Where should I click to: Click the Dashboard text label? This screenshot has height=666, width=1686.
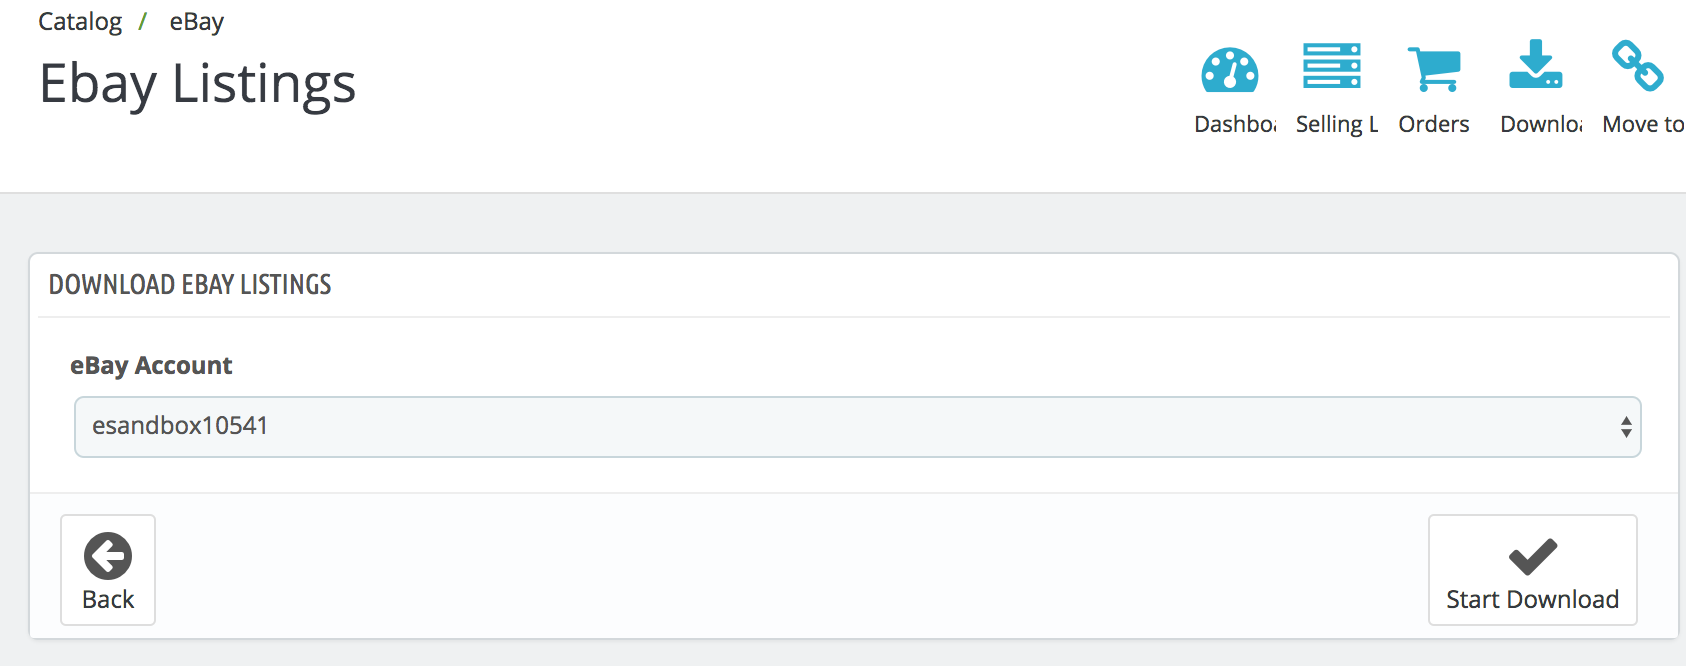pos(1235,124)
